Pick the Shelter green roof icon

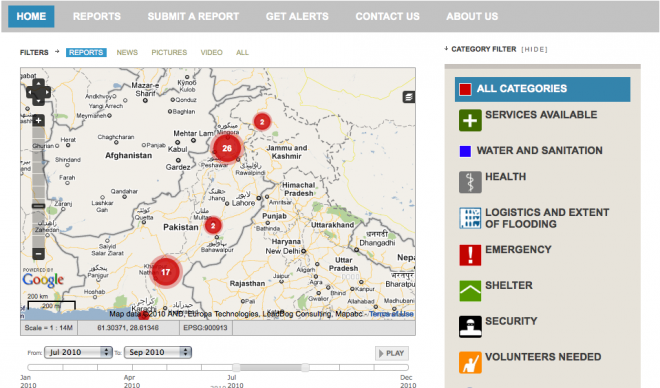470,291
